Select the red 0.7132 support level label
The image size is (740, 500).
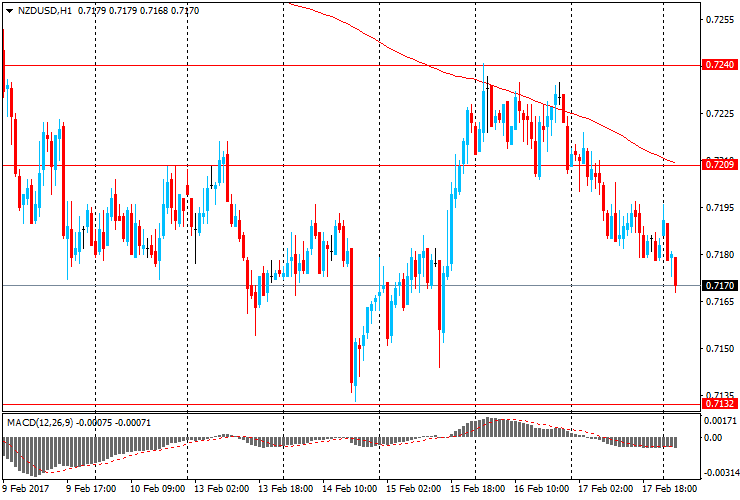coord(719,404)
